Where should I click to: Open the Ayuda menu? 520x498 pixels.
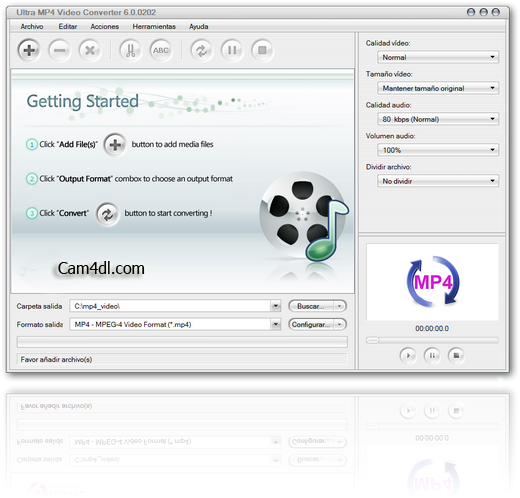pos(199,27)
